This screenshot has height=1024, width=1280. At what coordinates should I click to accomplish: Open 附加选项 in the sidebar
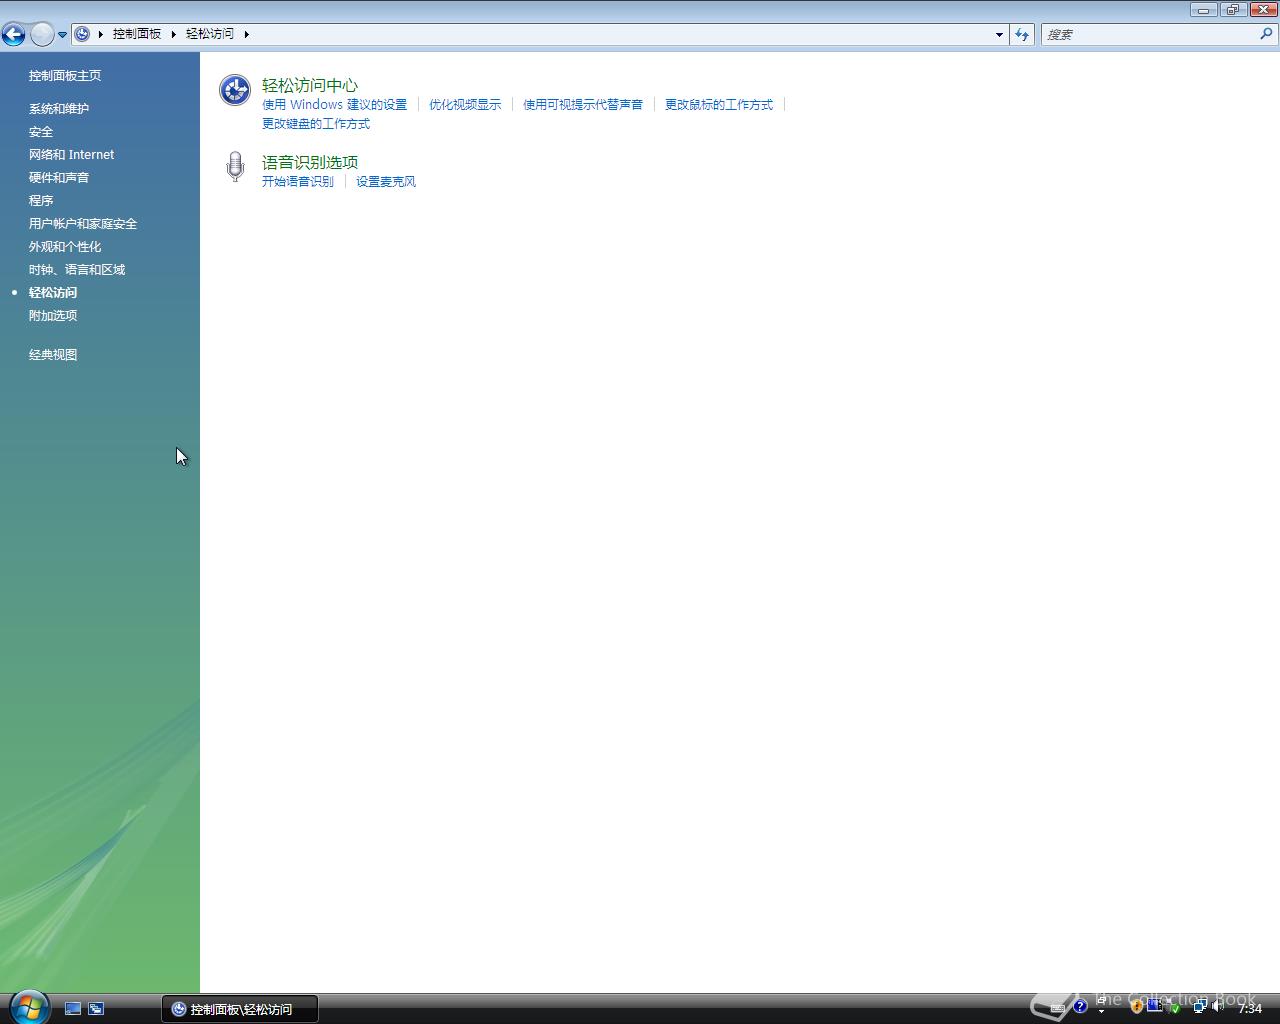tap(53, 316)
